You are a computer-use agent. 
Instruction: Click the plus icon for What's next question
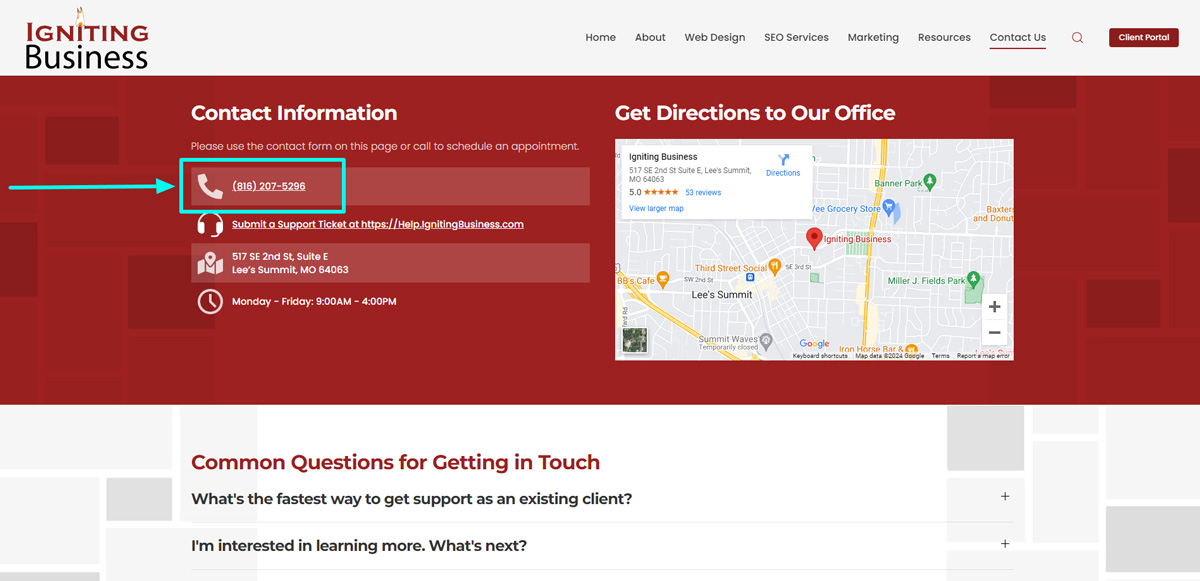[x=1005, y=544]
